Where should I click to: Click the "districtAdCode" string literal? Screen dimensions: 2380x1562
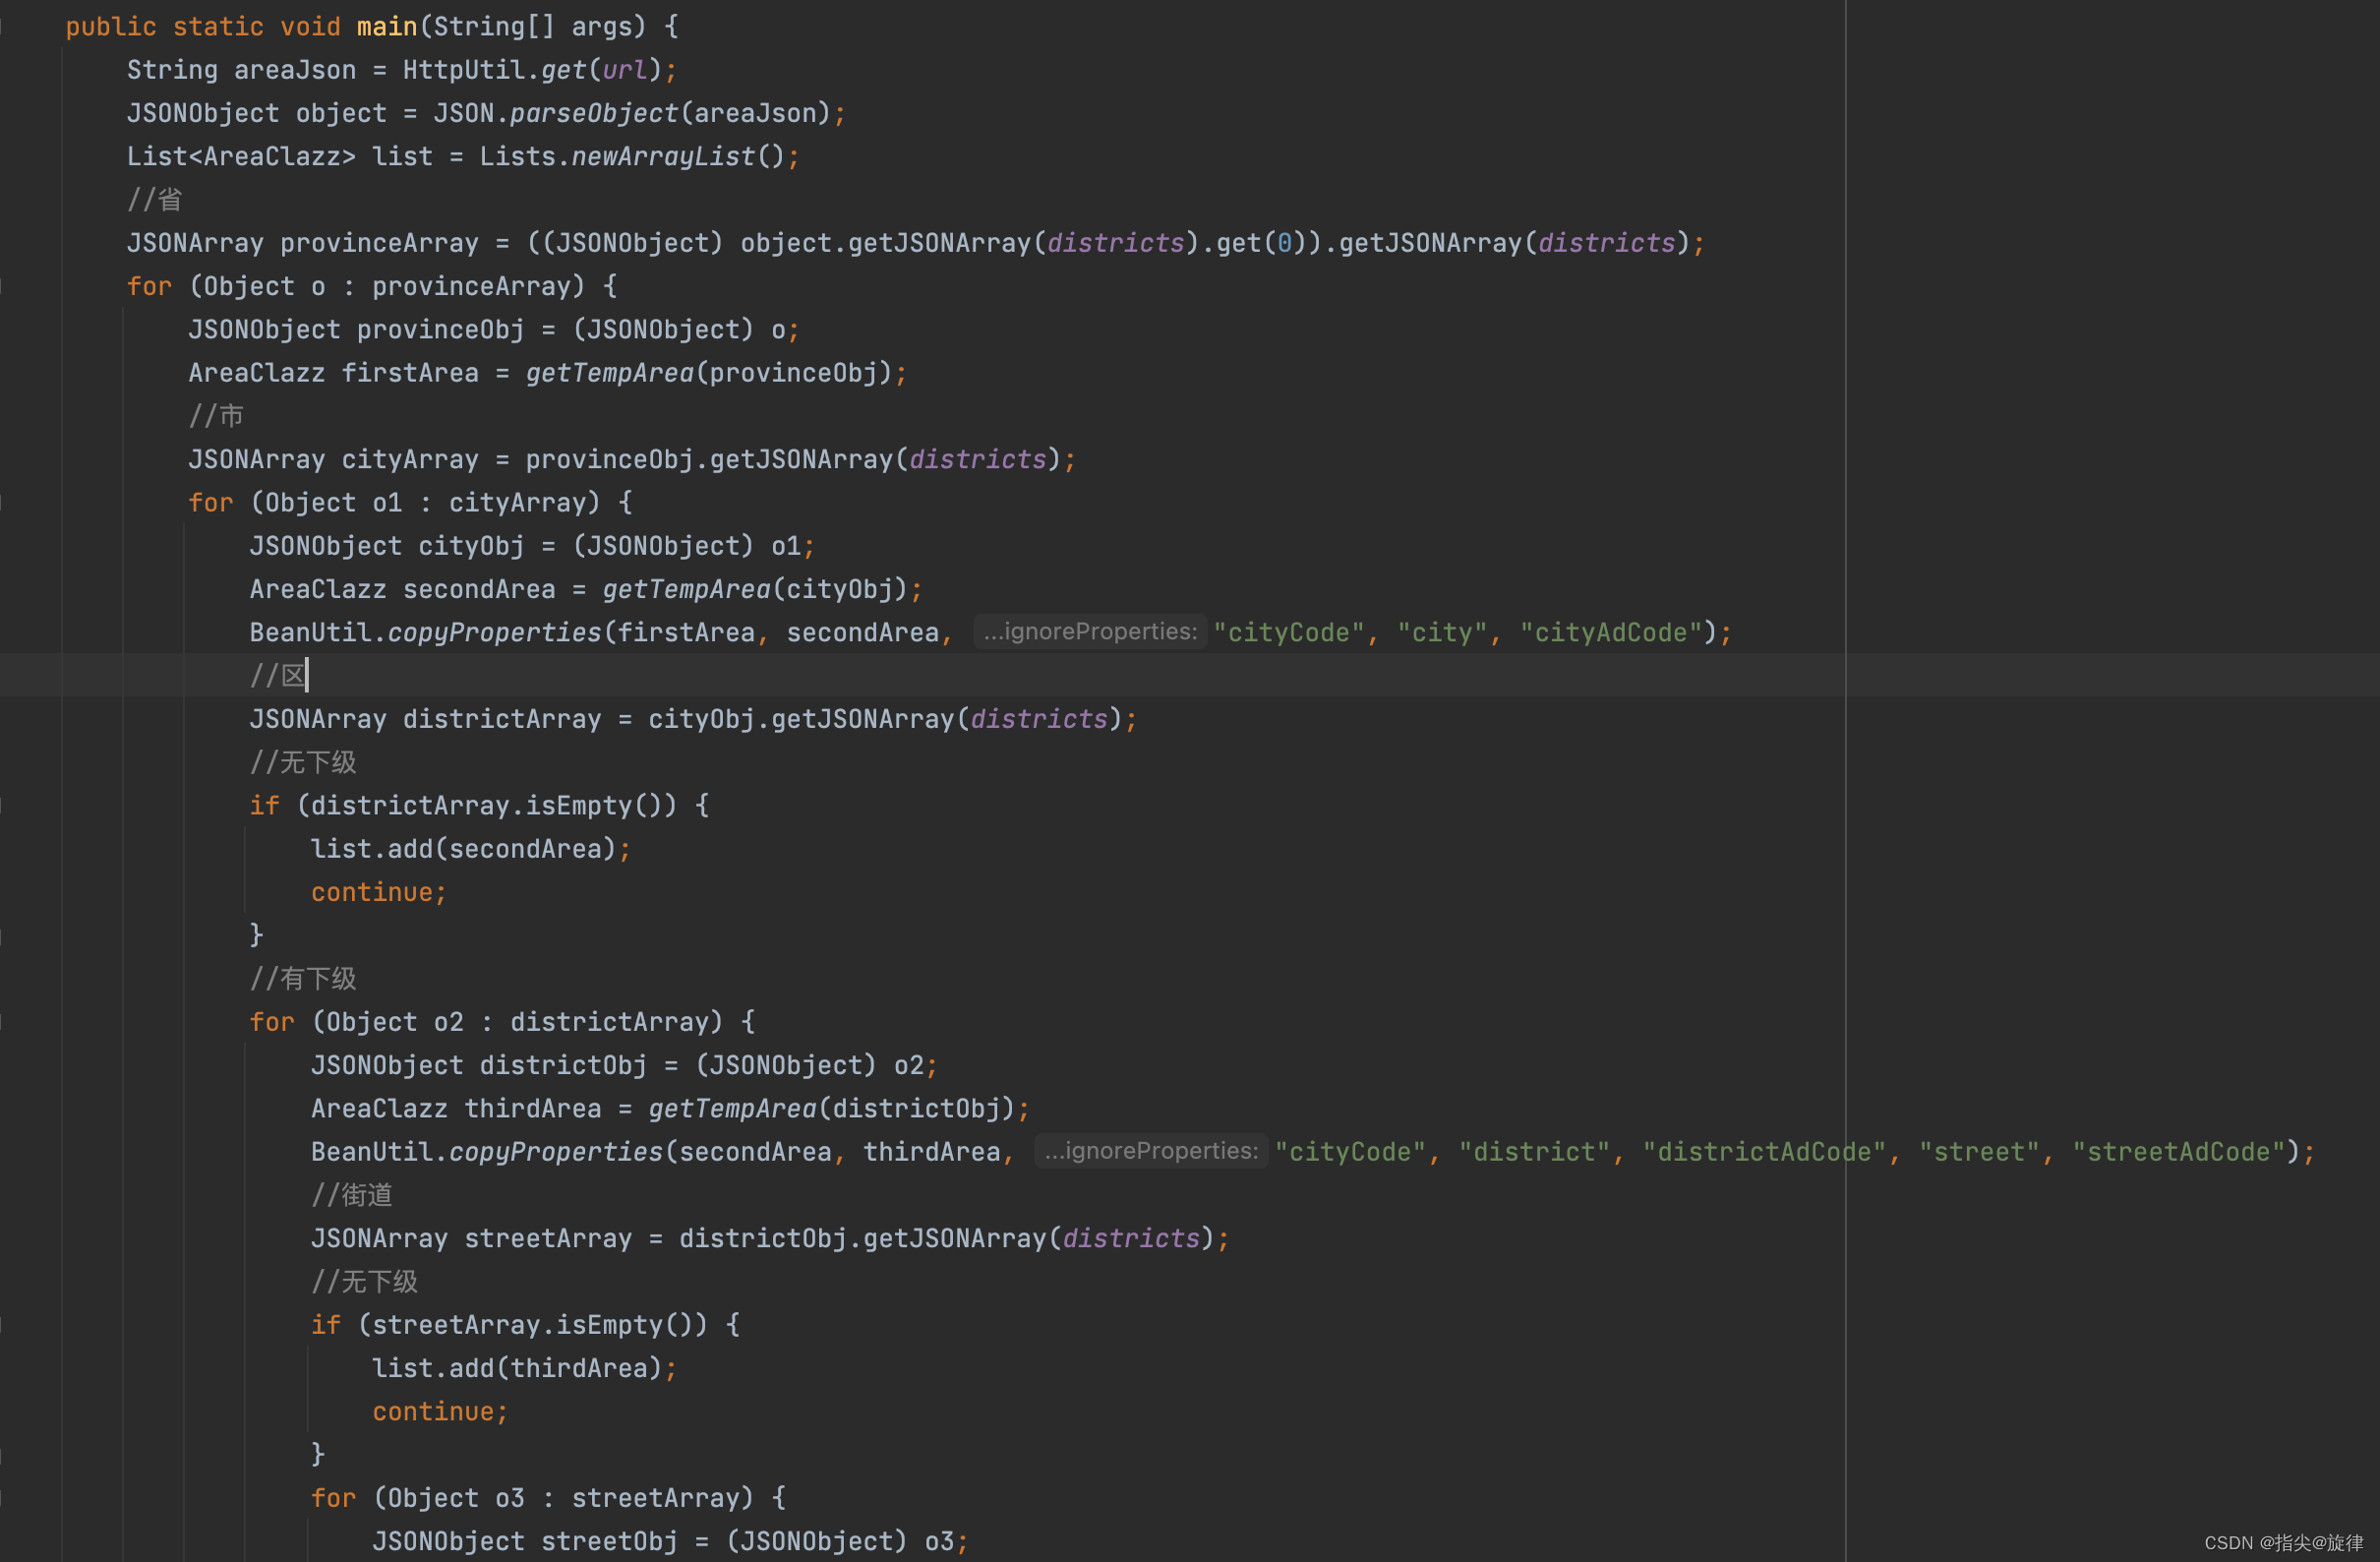(1763, 1152)
